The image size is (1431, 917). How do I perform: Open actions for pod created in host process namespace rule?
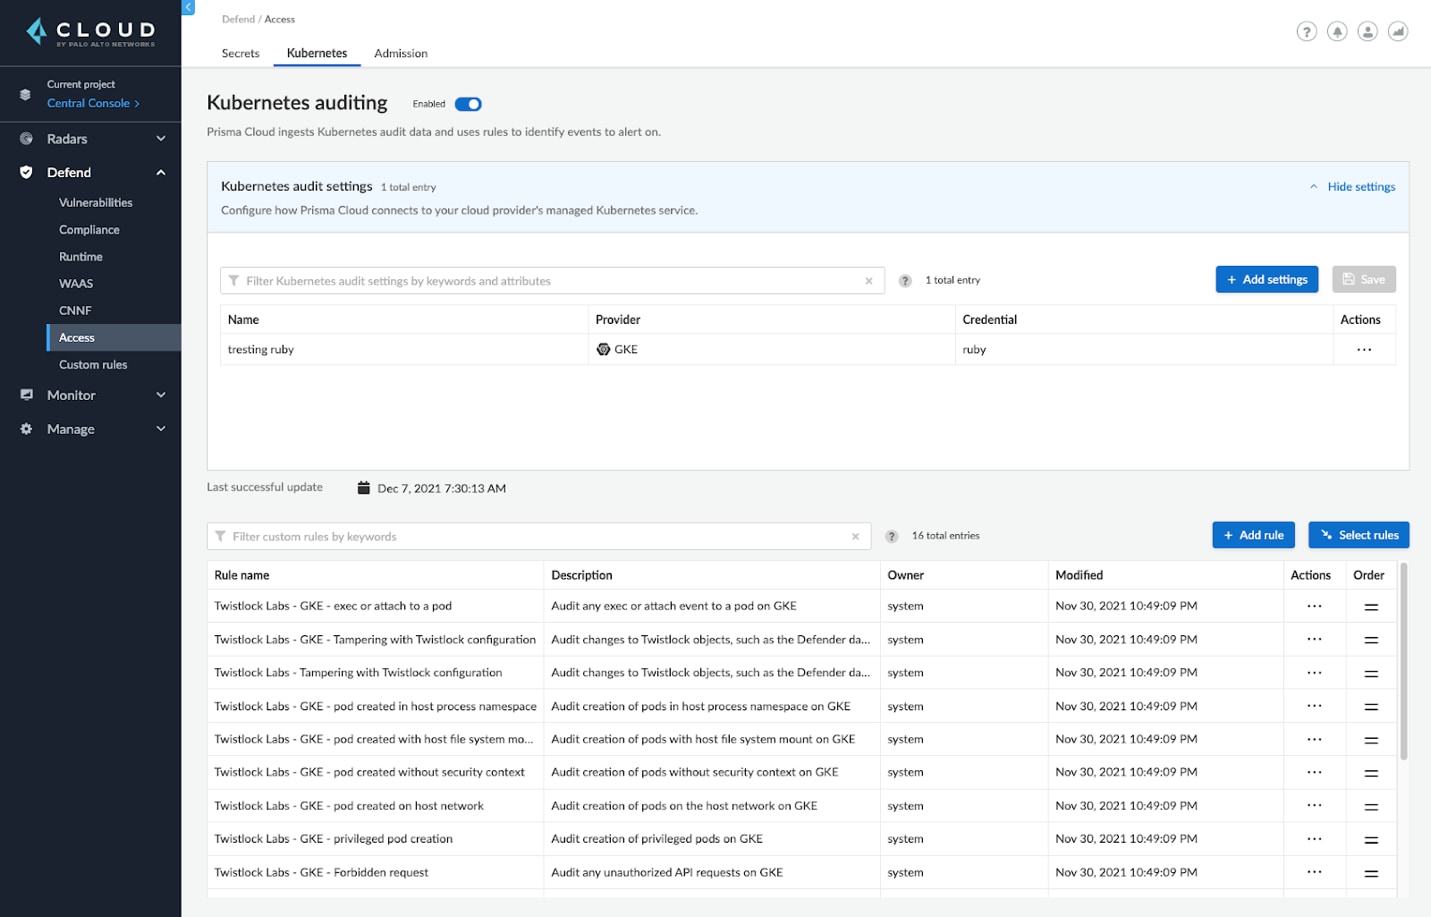(x=1314, y=706)
